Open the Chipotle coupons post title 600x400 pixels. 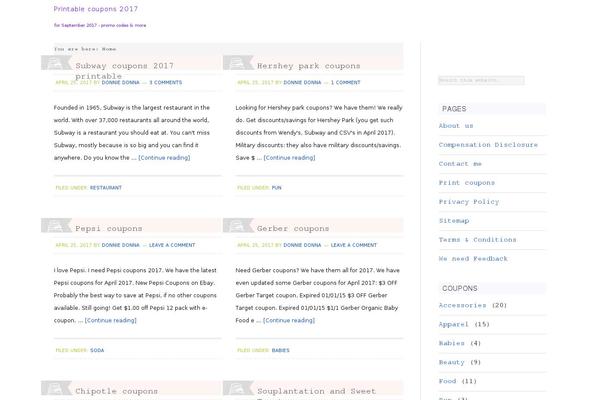pyautogui.click(x=116, y=391)
